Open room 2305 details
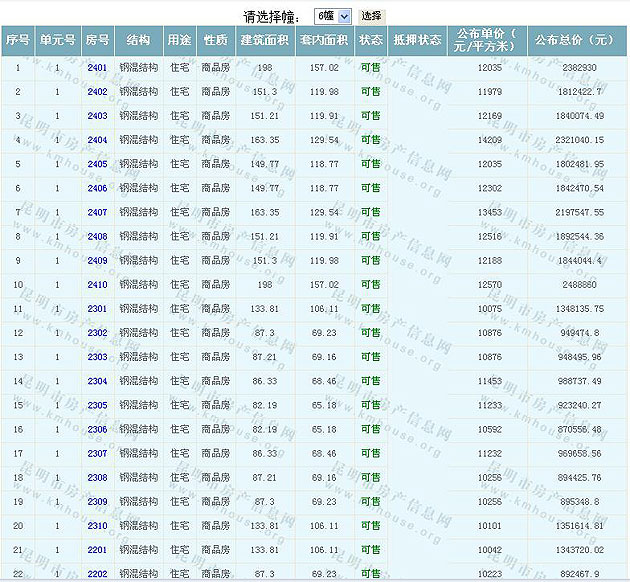Image resolution: width=630 pixels, height=582 pixels. [x=97, y=405]
